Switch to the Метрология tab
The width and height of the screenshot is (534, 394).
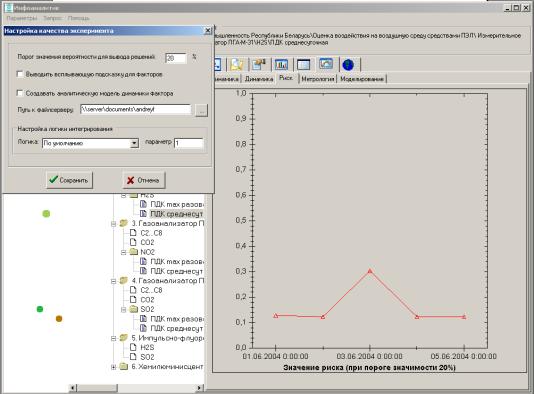point(317,79)
